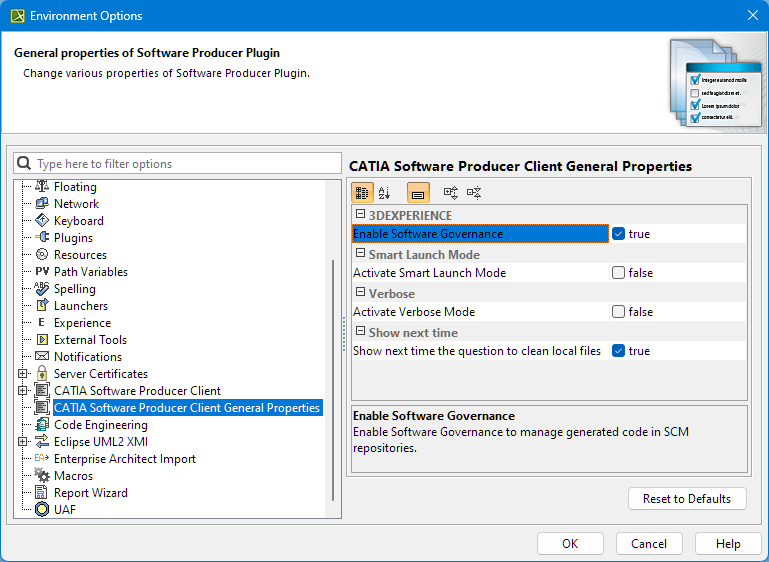Uncheck Enable Software Governance checkbox
The image size is (769, 562).
tap(619, 234)
